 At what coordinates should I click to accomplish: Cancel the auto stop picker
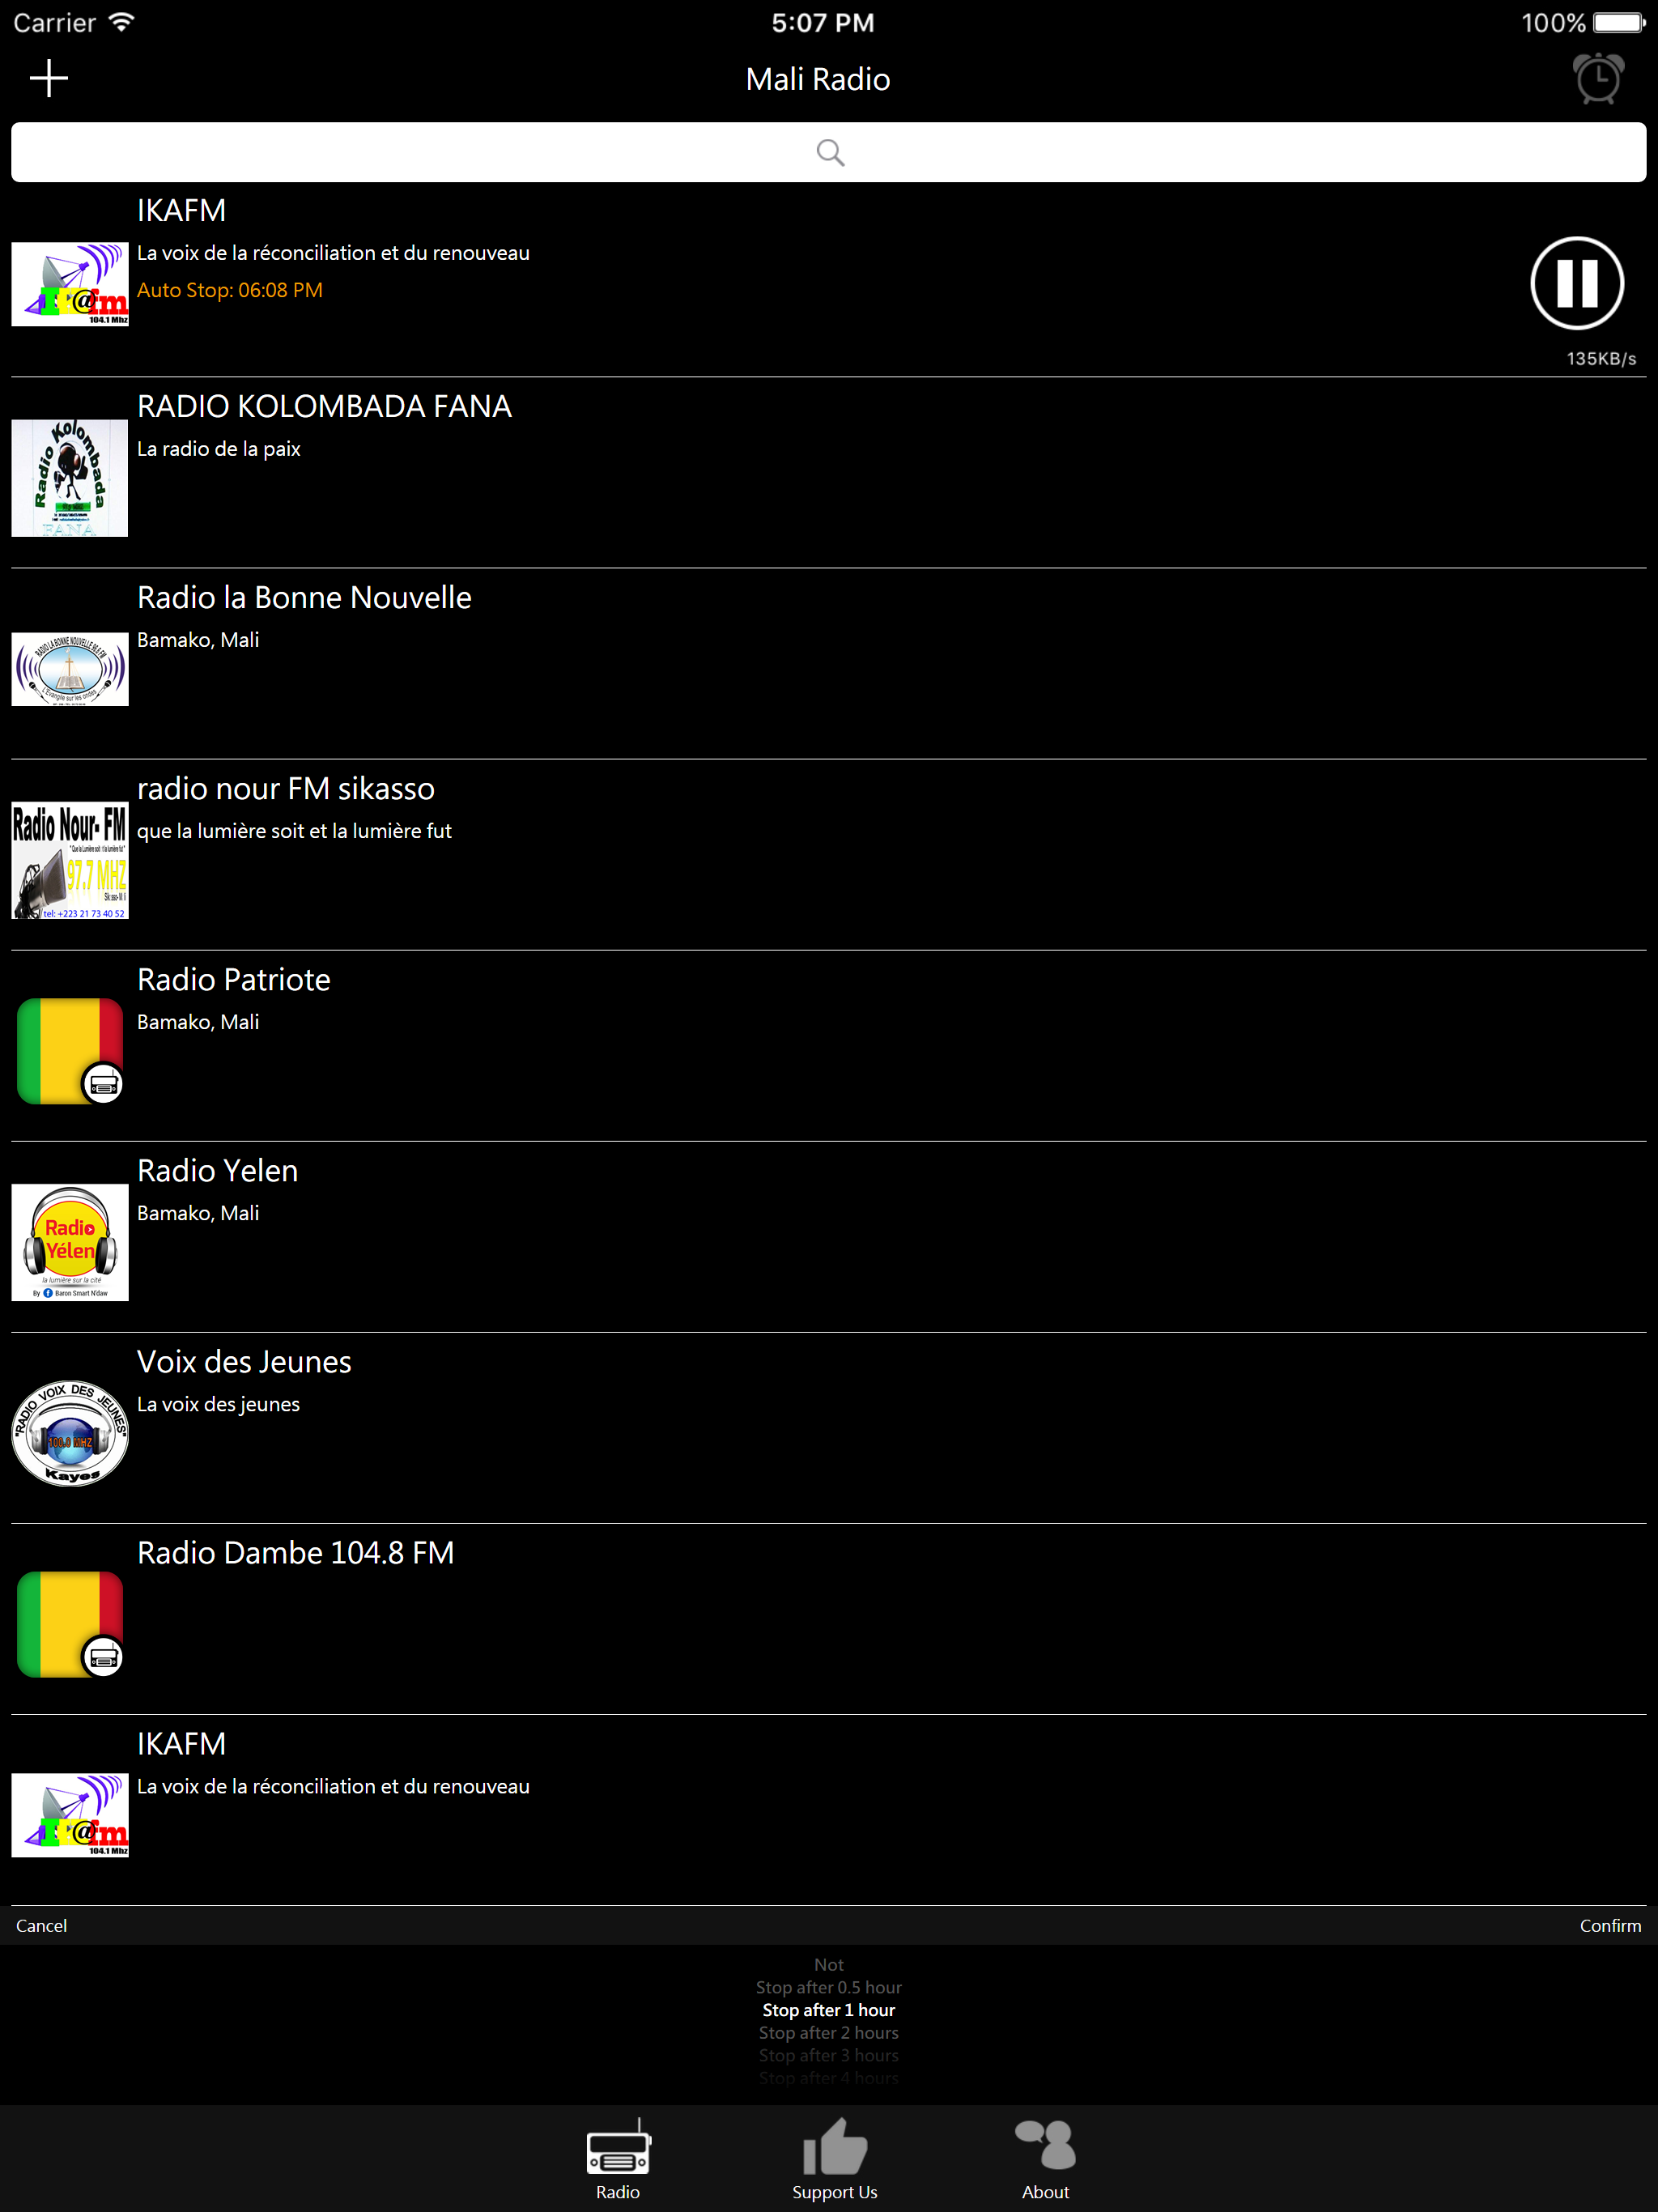coord(41,1926)
